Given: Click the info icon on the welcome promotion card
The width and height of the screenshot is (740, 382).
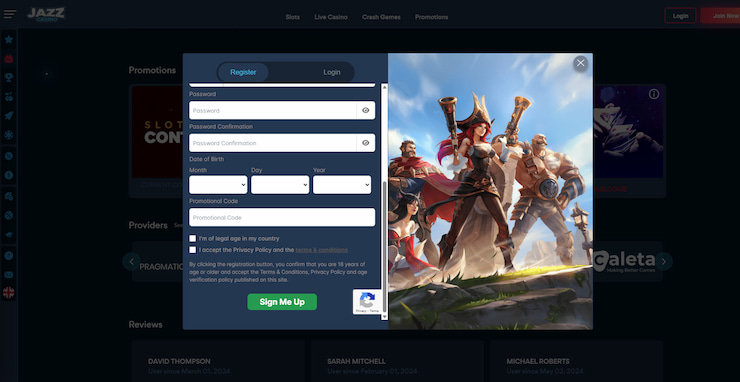Looking at the screenshot, I should 654,94.
